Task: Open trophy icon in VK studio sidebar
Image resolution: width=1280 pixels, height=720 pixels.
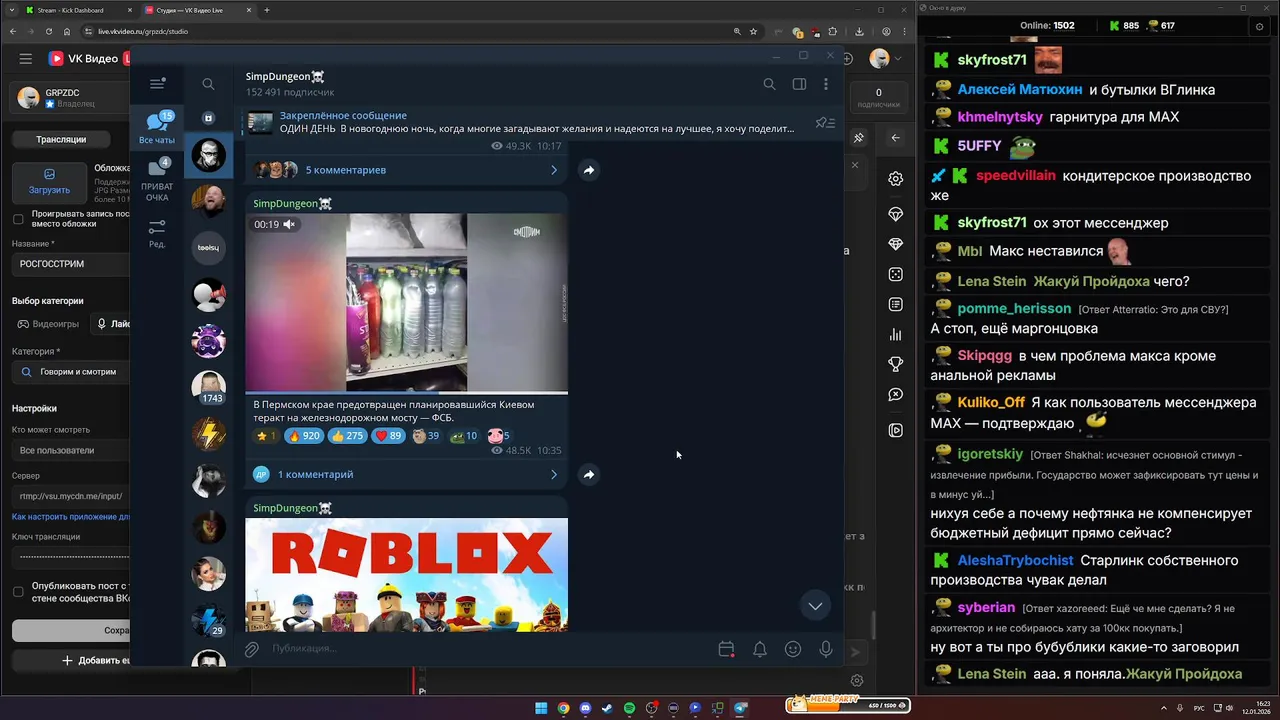Action: (895, 364)
